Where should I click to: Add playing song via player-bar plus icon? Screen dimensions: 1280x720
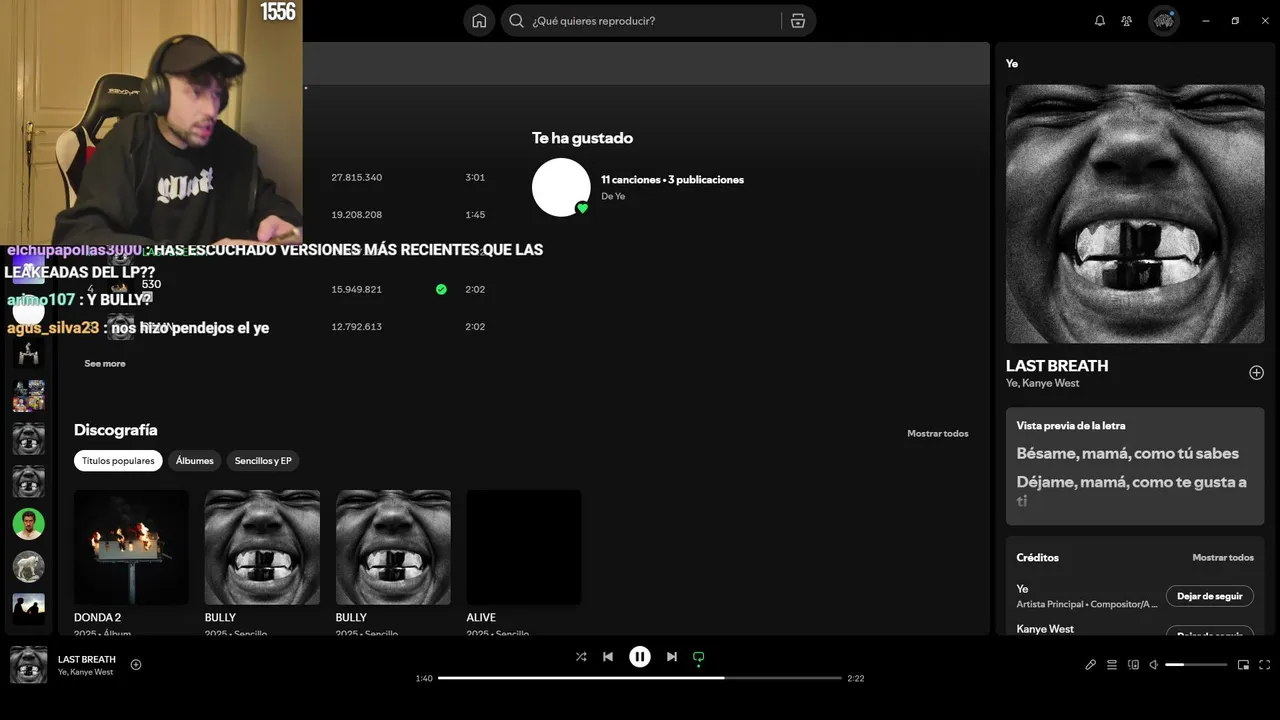click(x=136, y=665)
